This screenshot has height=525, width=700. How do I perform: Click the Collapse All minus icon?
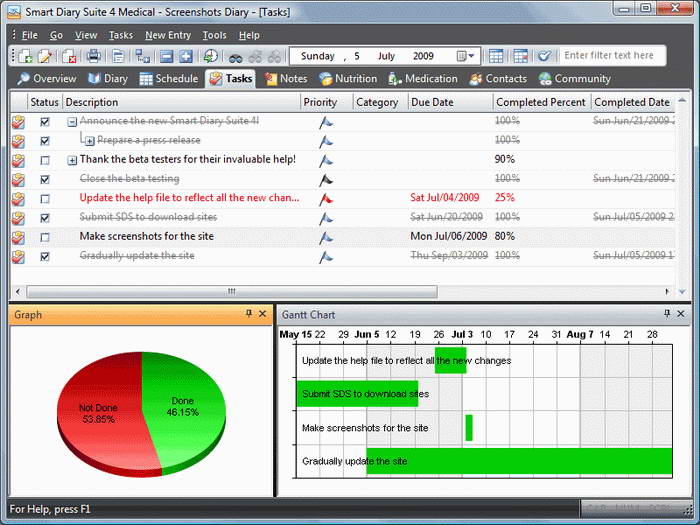(167, 56)
